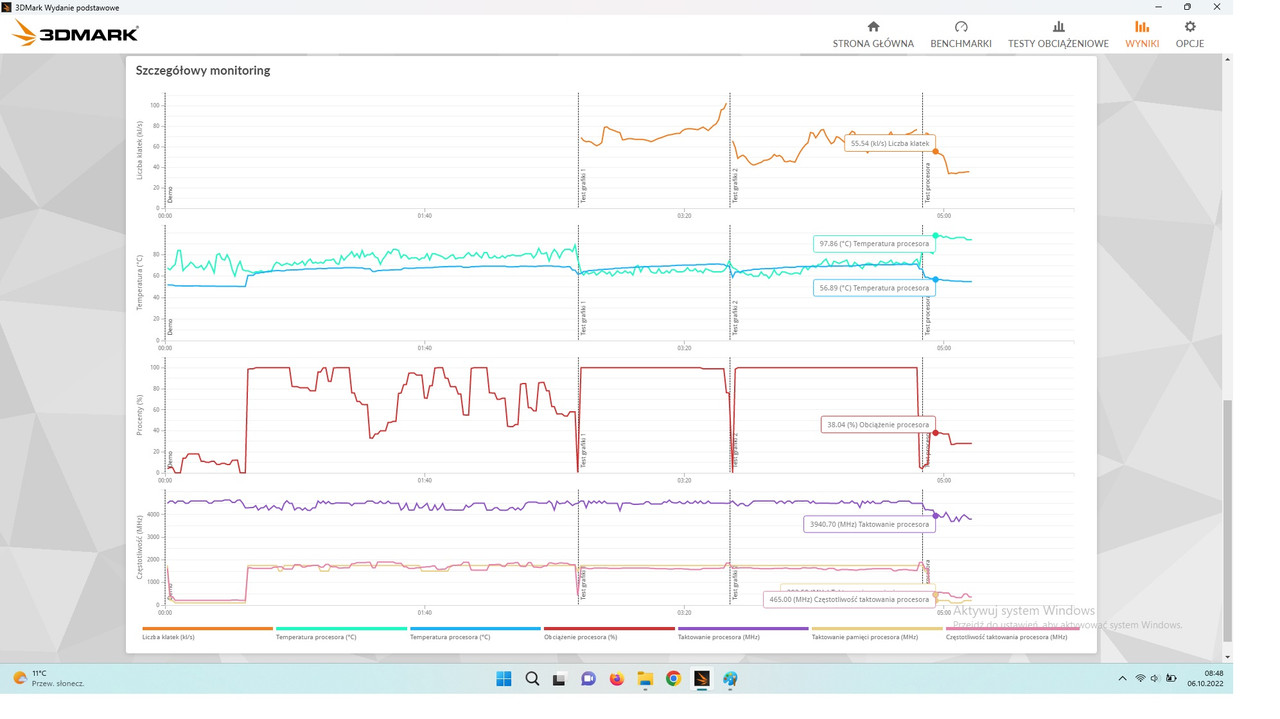Open the Opcje settings tab

pyautogui.click(x=1190, y=34)
